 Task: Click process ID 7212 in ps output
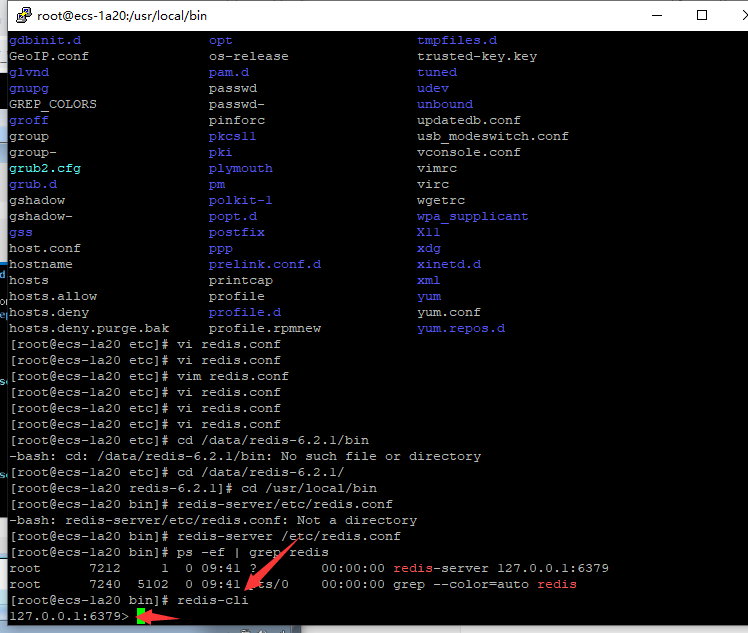click(105, 568)
